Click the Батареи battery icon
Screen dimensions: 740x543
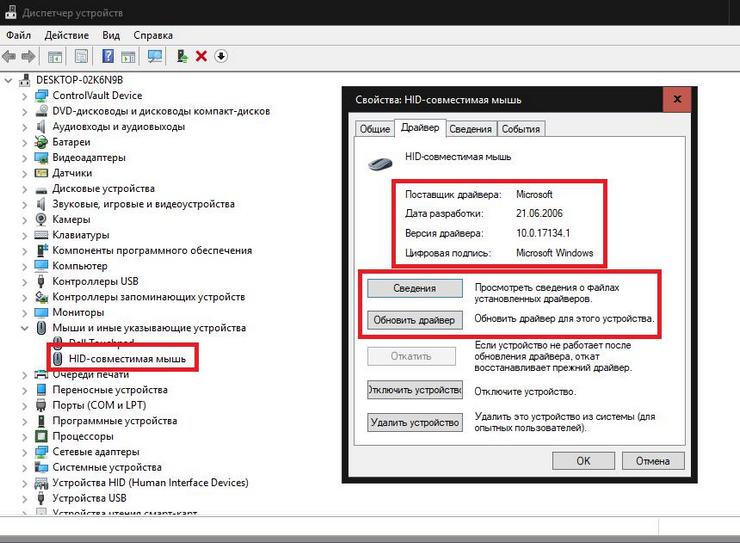click(42, 142)
